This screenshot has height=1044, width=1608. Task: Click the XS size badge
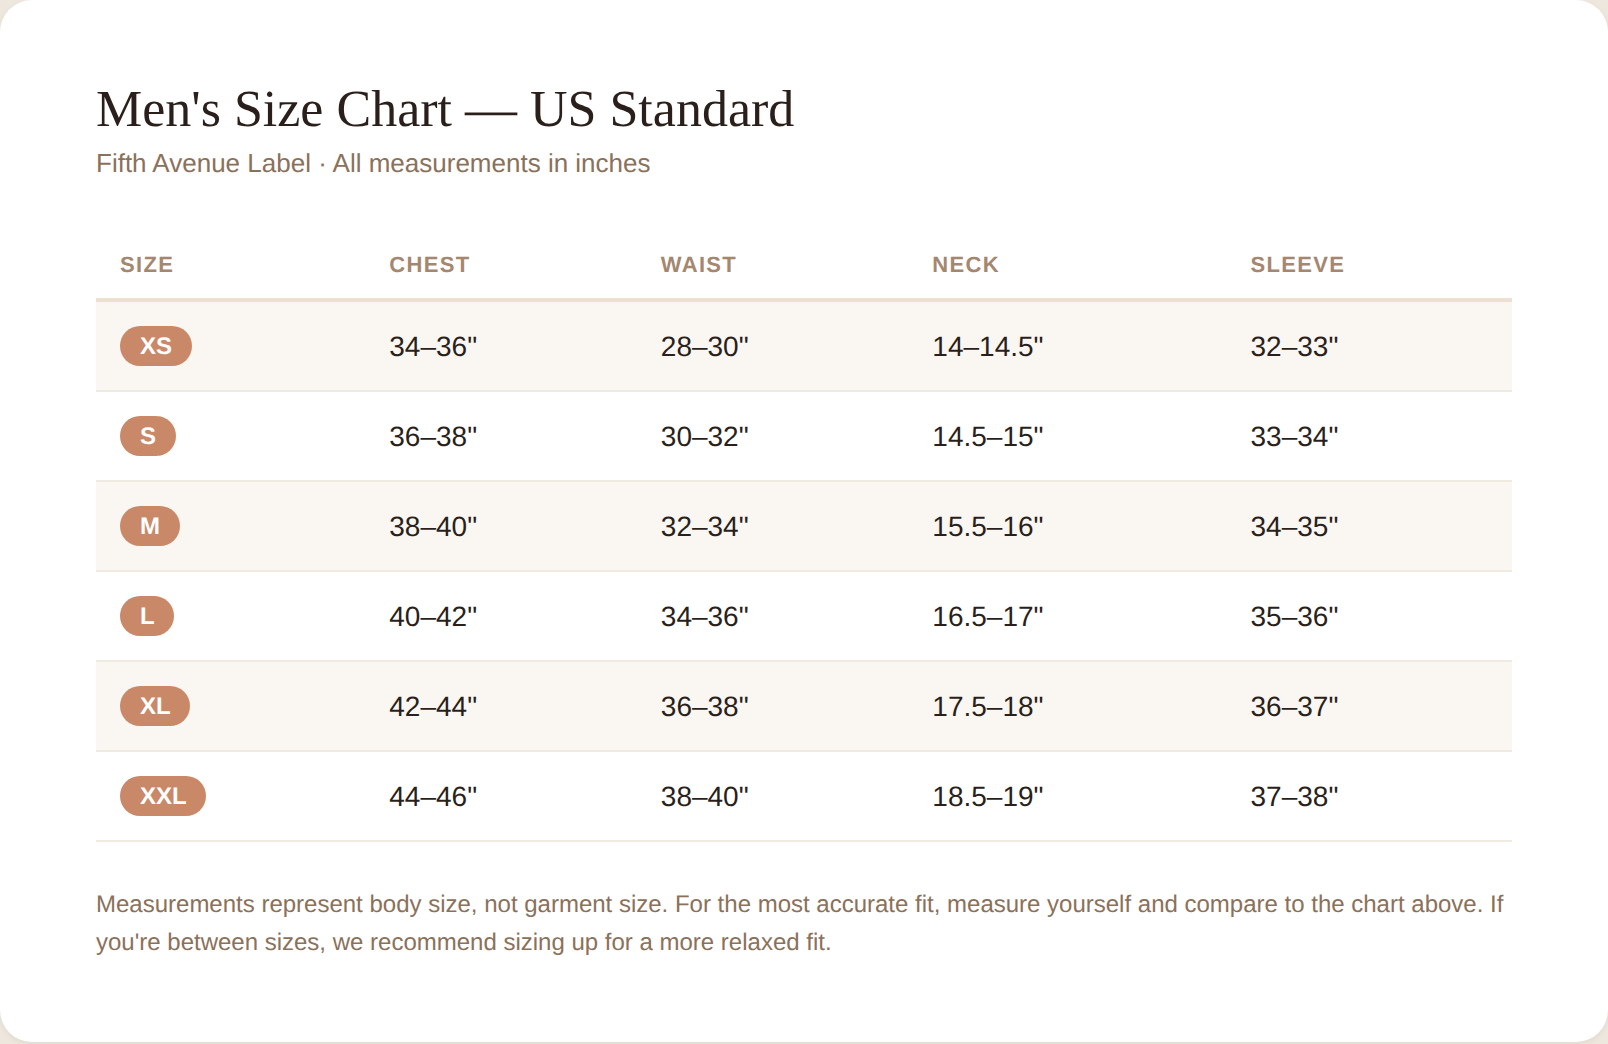coord(156,346)
